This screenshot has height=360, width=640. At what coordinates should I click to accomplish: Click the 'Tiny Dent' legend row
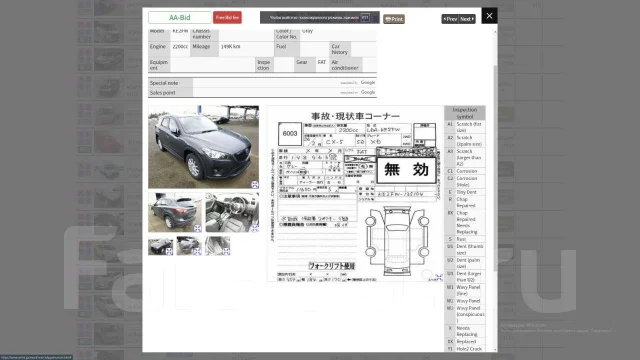[x=464, y=192]
